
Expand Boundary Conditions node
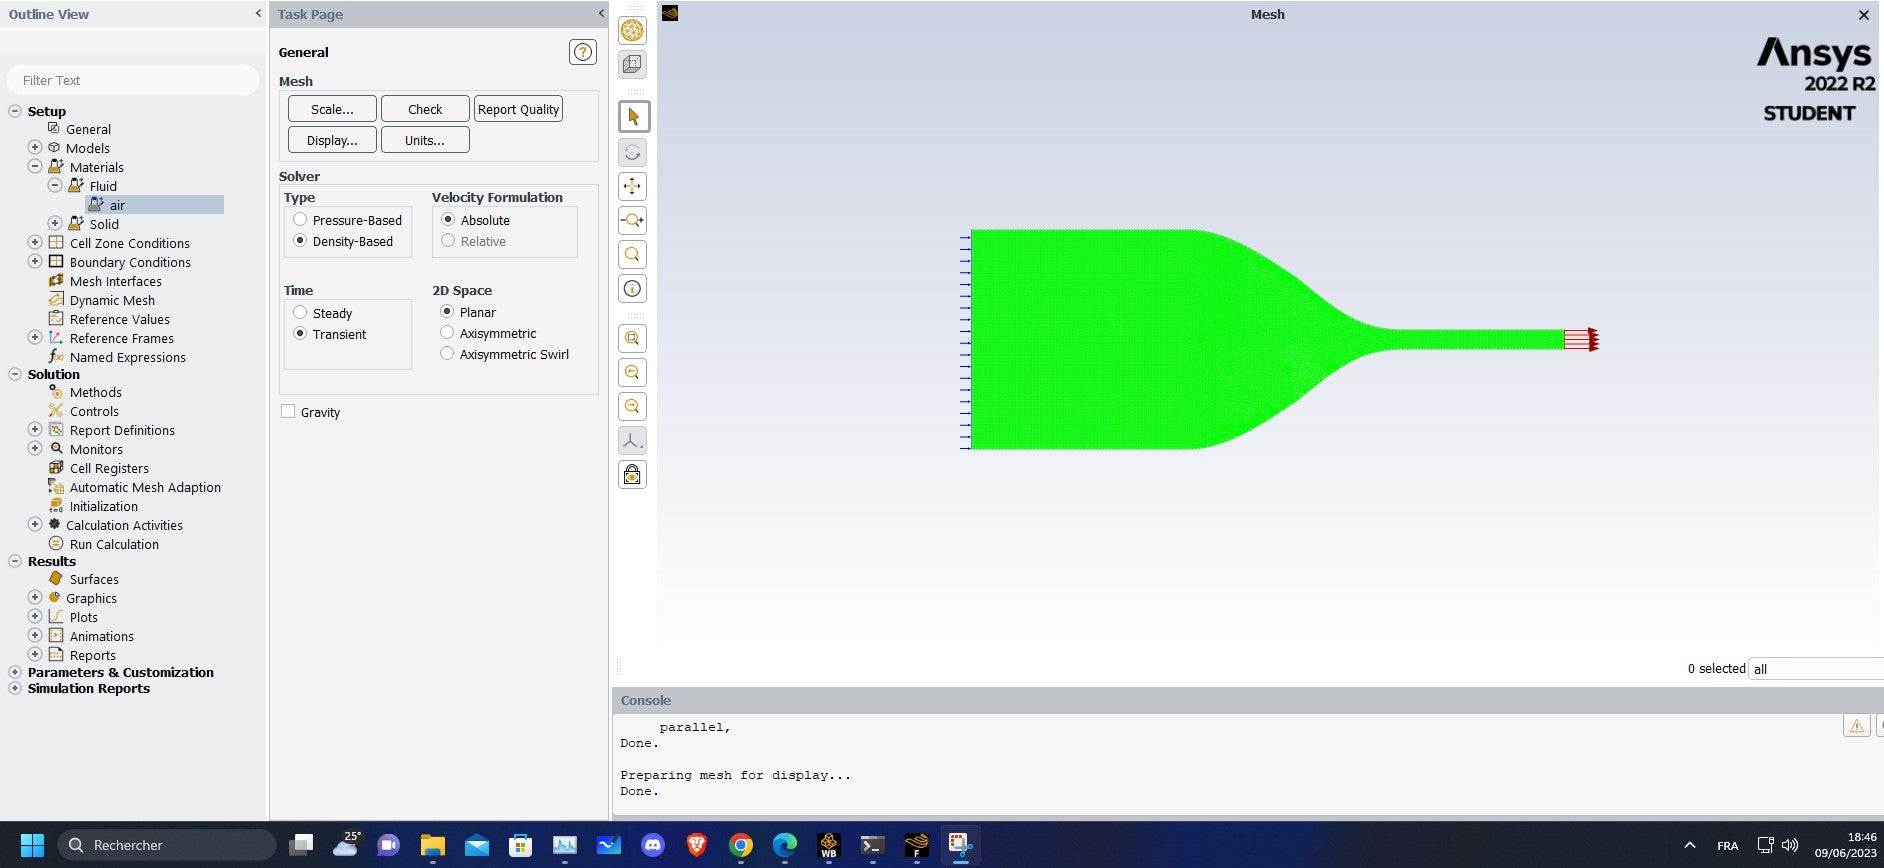pos(35,261)
